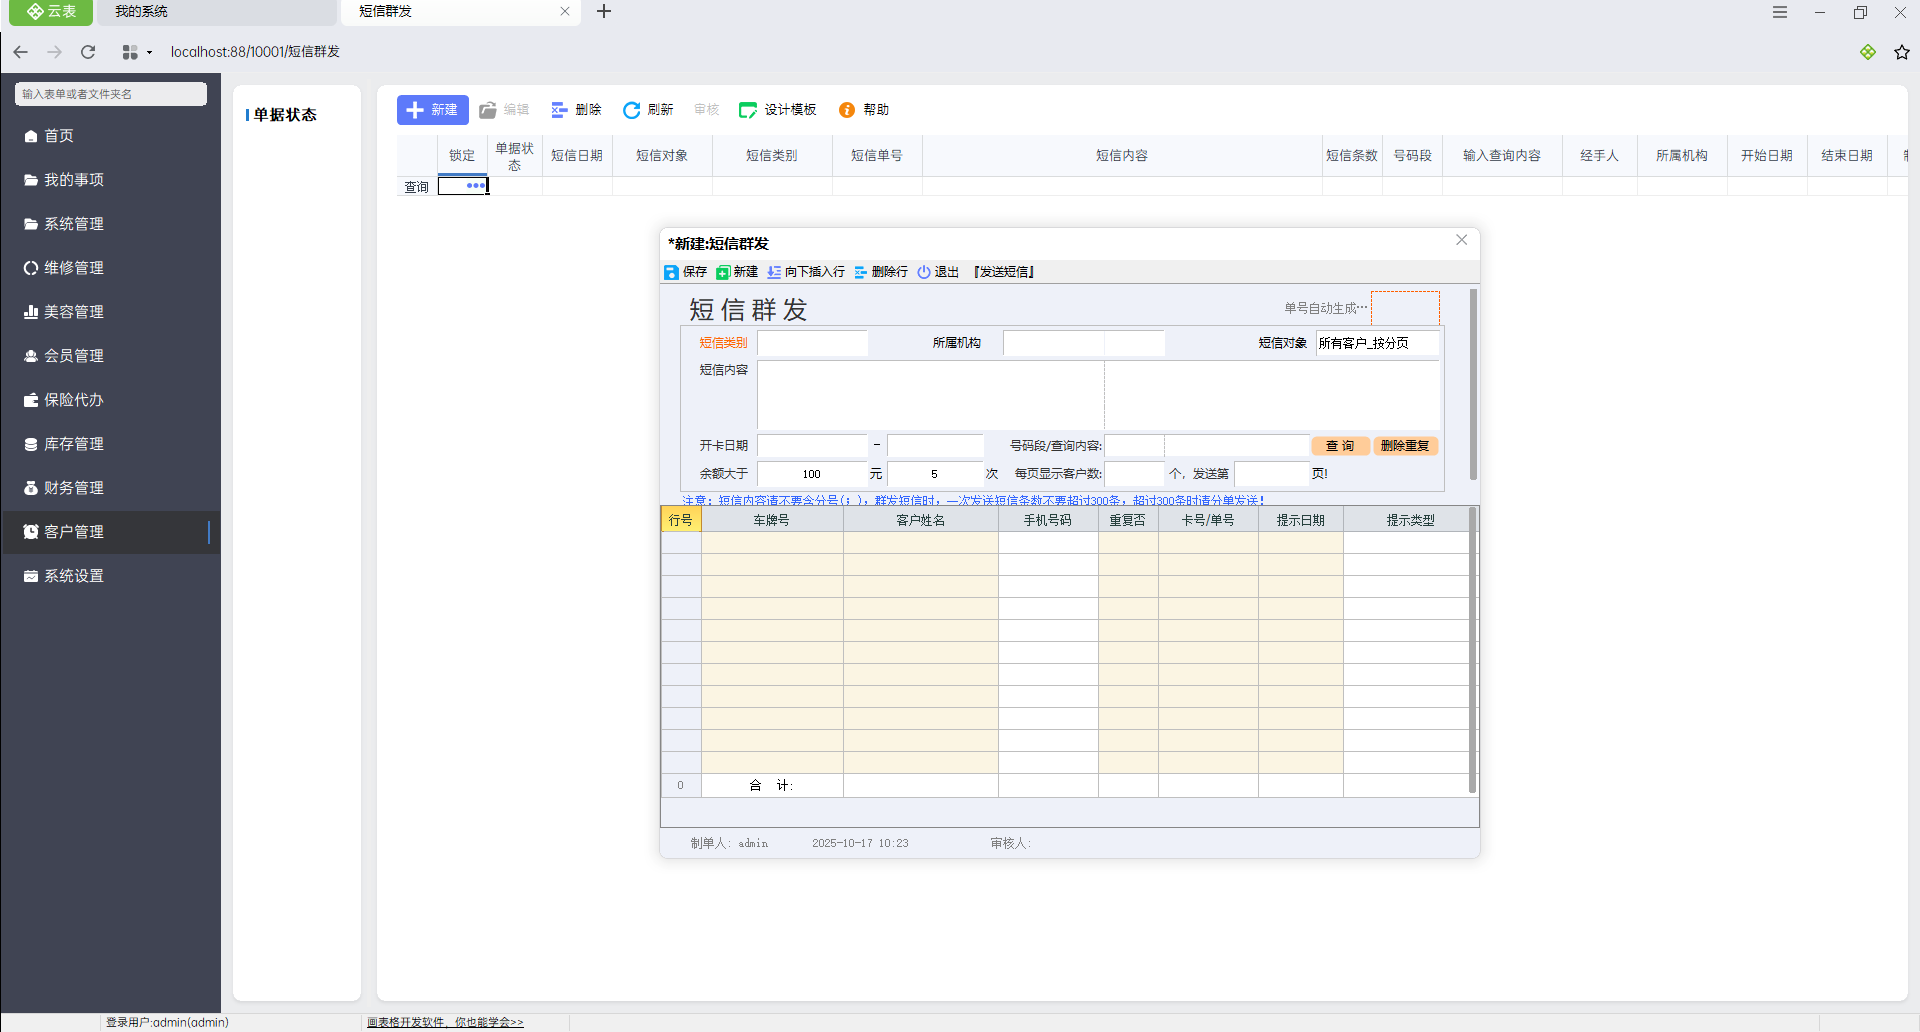Image resolution: width=1920 pixels, height=1032 pixels.
Task: Reload the page with browser refresh icon
Action: point(88,52)
